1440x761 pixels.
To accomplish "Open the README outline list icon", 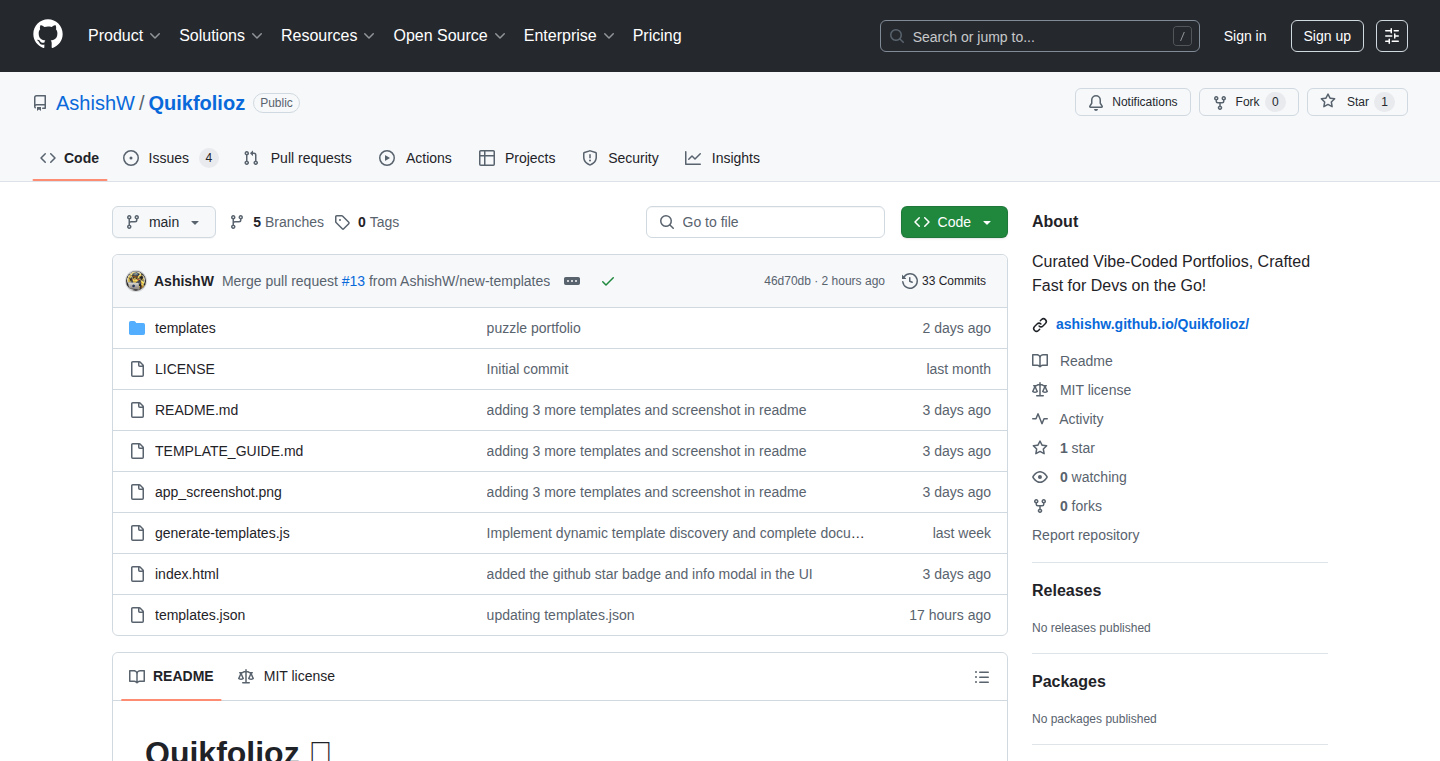I will pyautogui.click(x=982, y=677).
